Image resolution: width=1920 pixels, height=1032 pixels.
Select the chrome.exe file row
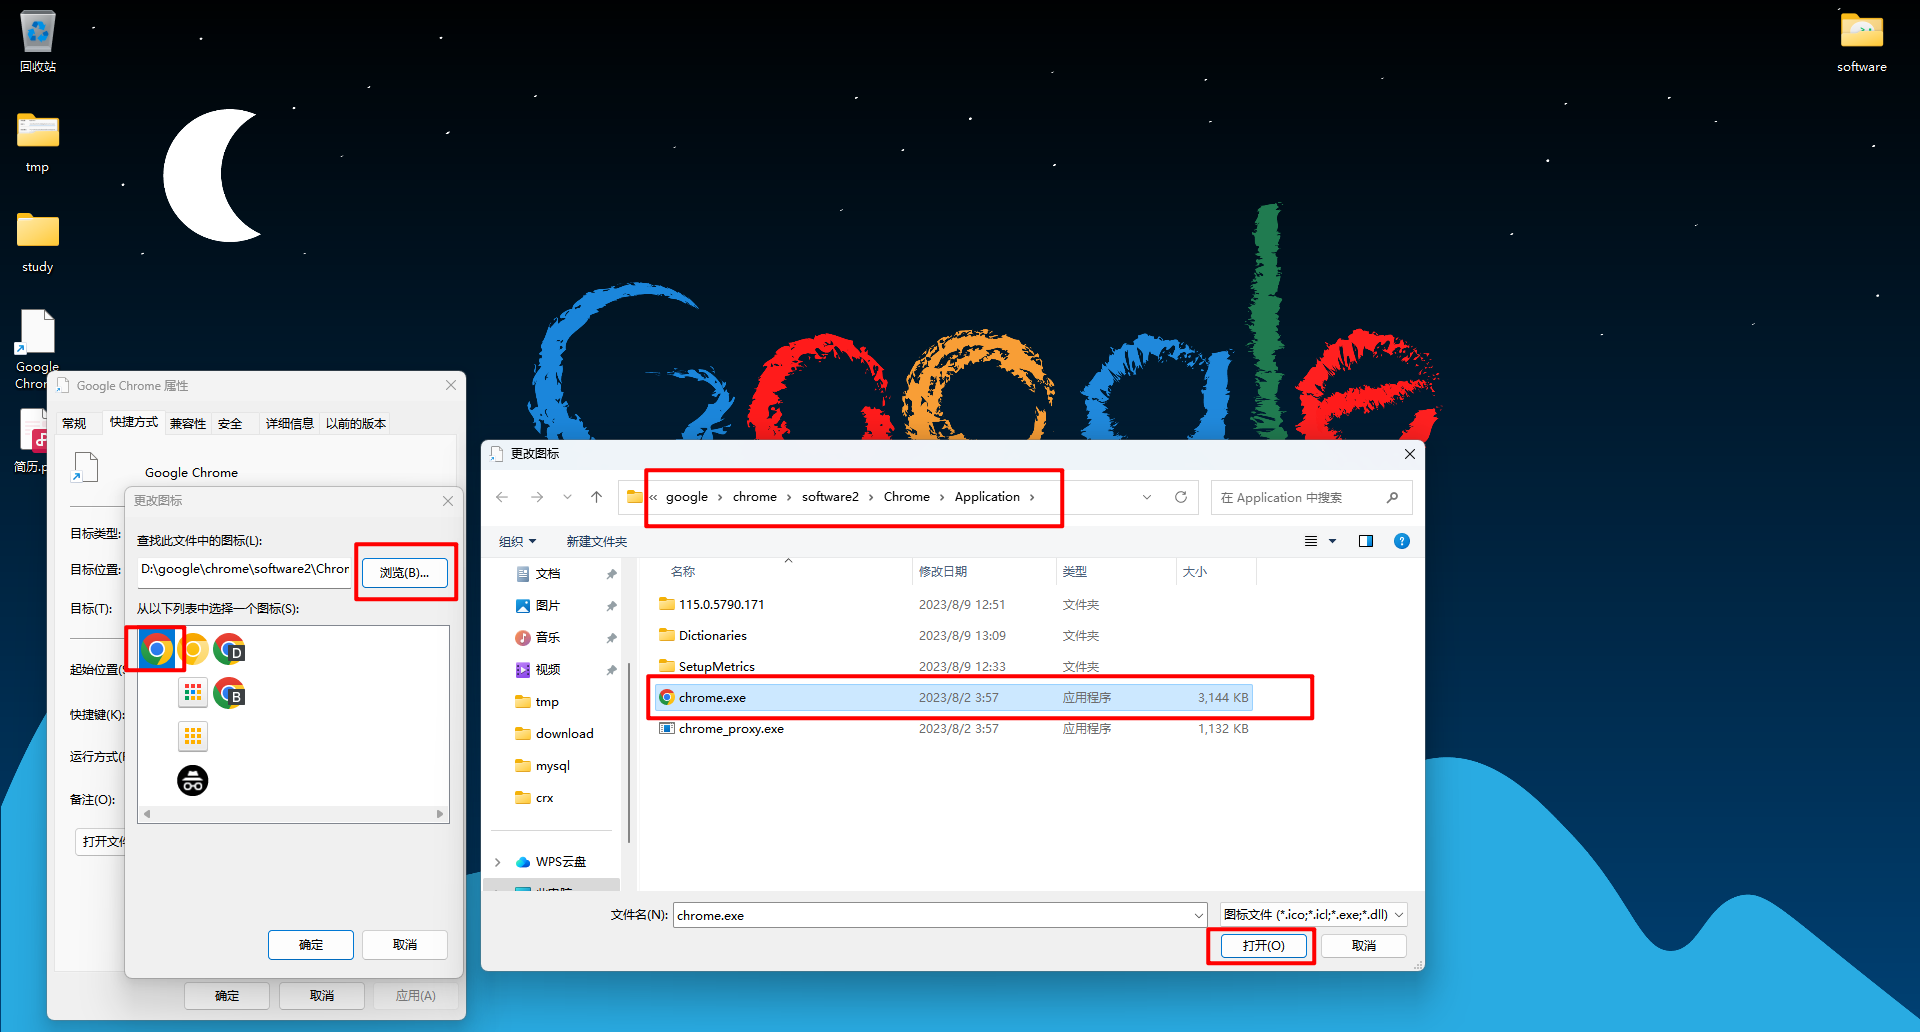953,698
